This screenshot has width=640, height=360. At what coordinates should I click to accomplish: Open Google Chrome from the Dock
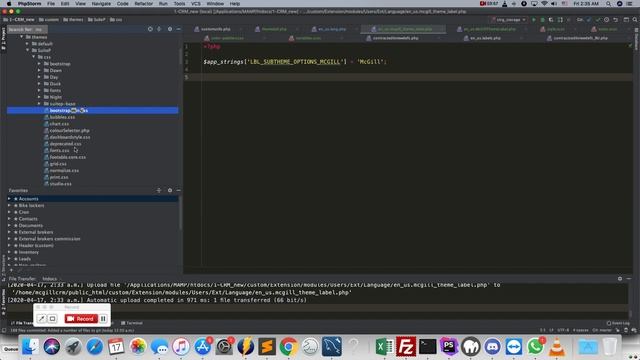288,347
